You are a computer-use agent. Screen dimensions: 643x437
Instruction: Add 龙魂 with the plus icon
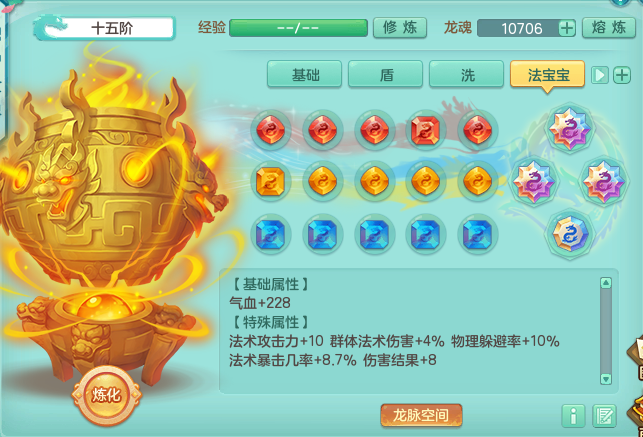567,28
